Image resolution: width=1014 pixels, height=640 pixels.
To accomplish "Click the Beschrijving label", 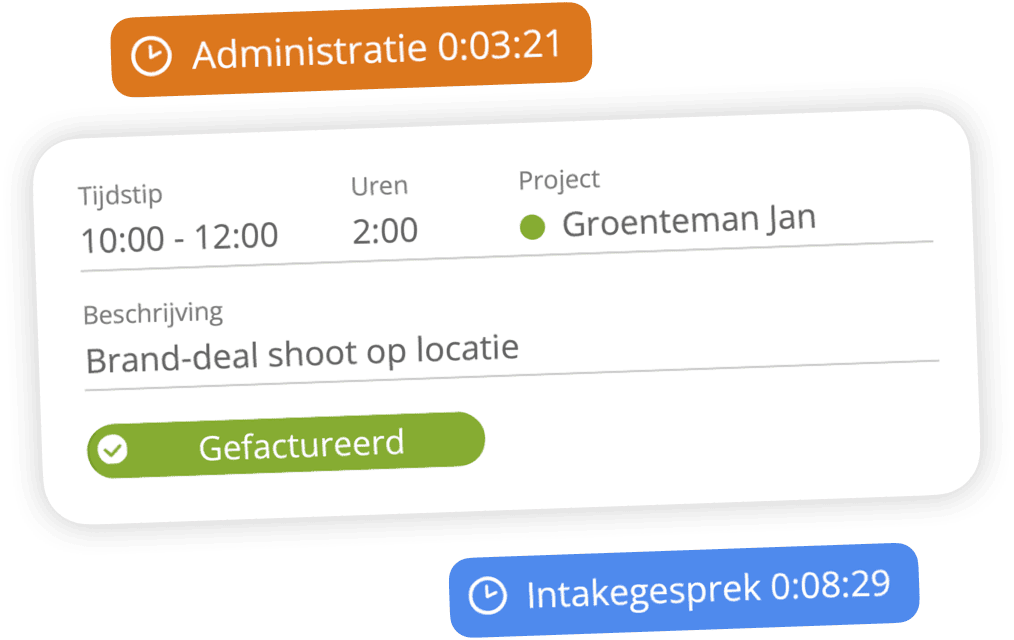I will (153, 314).
